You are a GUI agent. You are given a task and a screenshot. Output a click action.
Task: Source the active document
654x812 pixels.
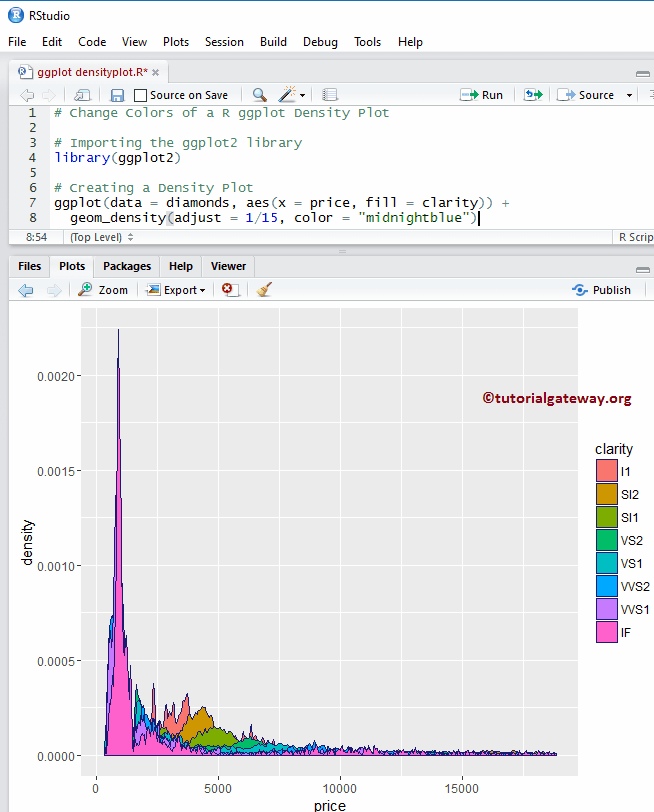point(586,95)
